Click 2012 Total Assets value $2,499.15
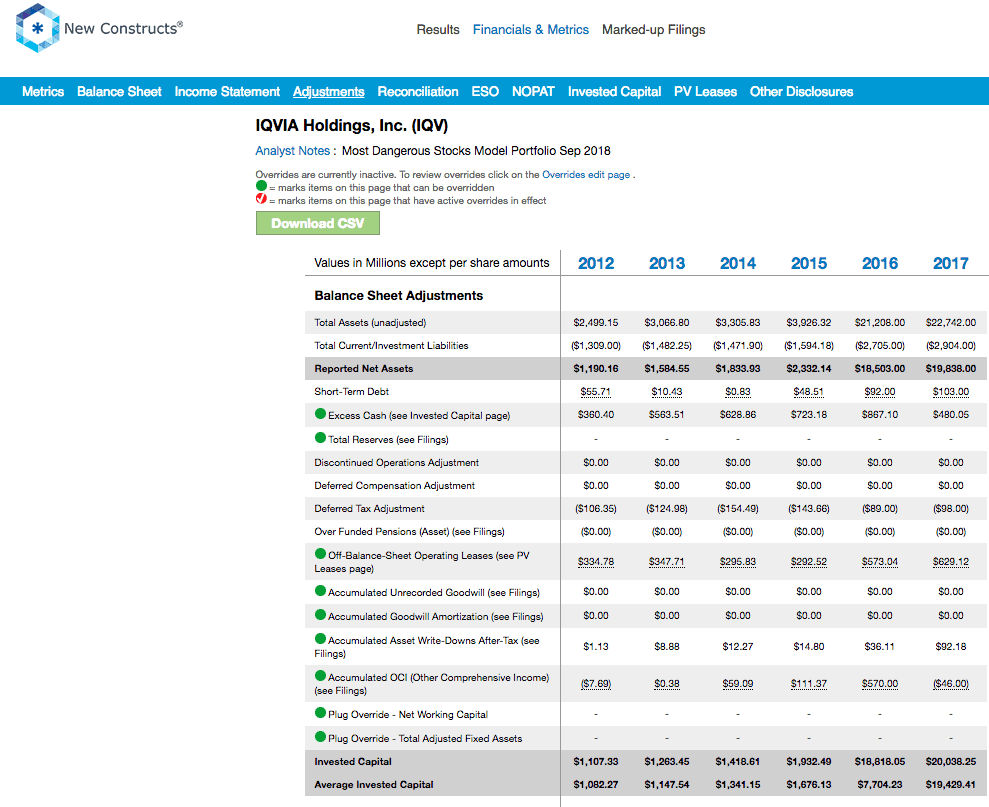The image size is (989, 807). click(595, 322)
